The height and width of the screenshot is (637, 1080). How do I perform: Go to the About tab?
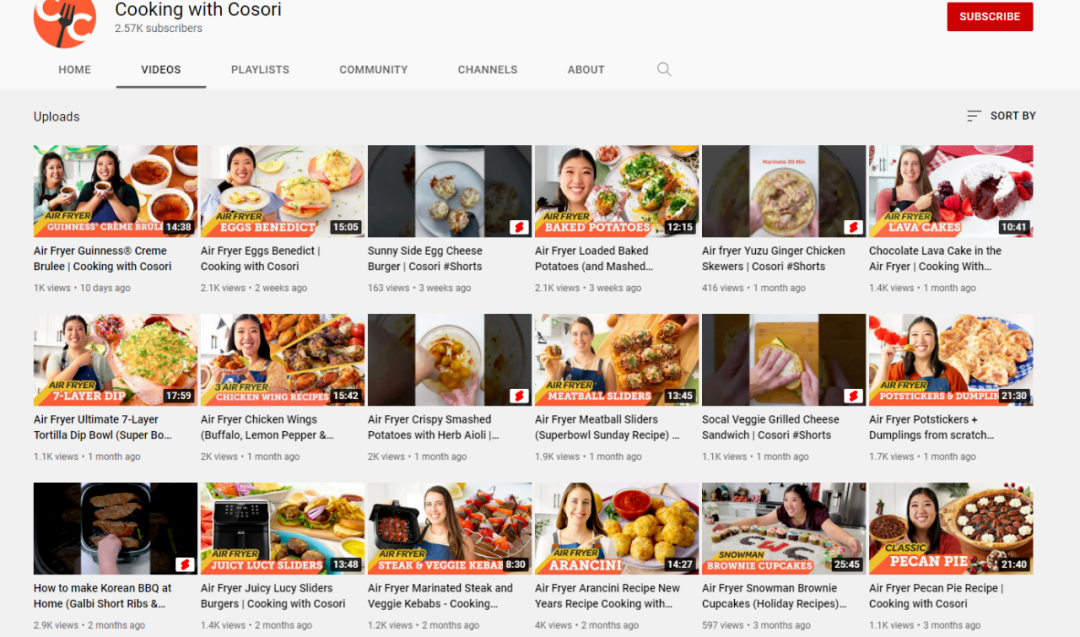pos(585,70)
